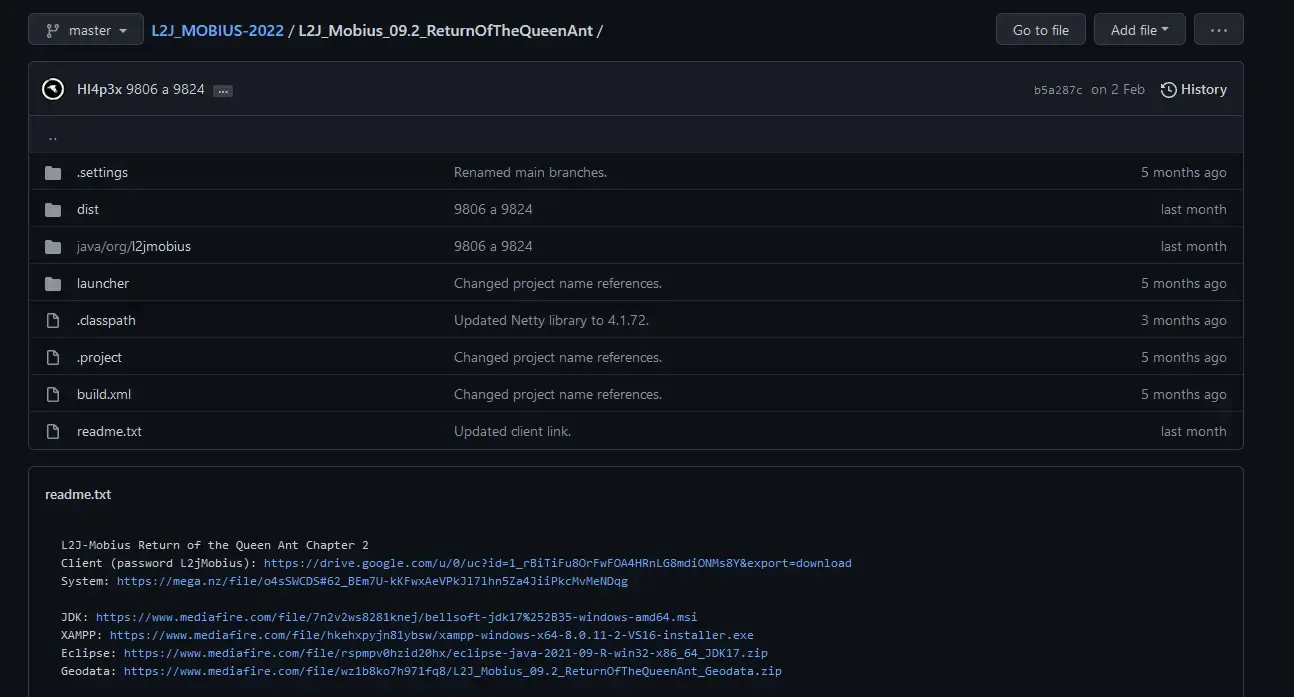Open commit hash b5a287c

tap(1058, 90)
